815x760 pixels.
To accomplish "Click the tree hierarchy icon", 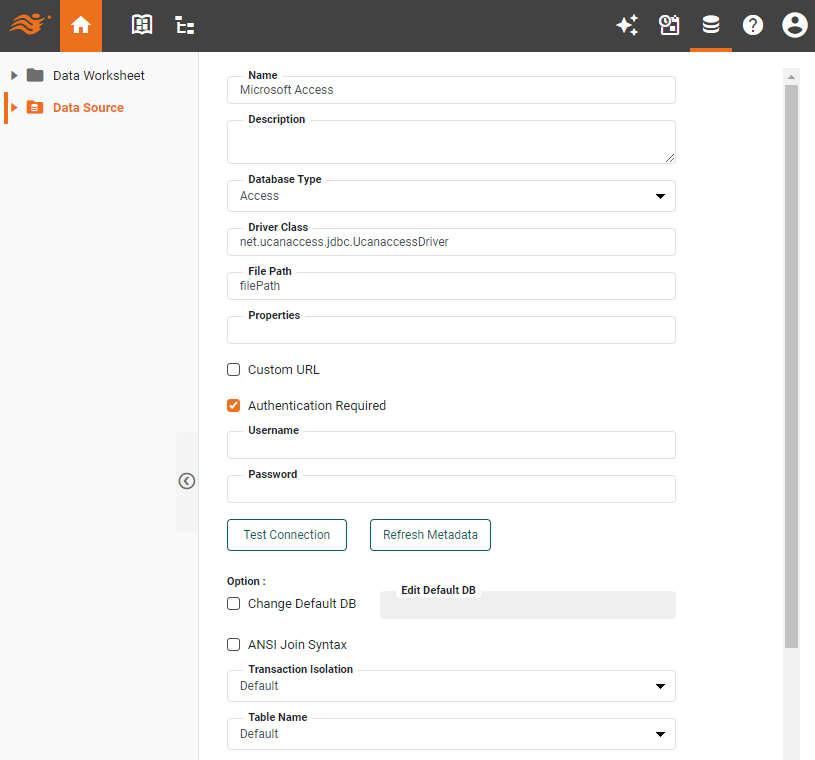I will coord(185,26).
